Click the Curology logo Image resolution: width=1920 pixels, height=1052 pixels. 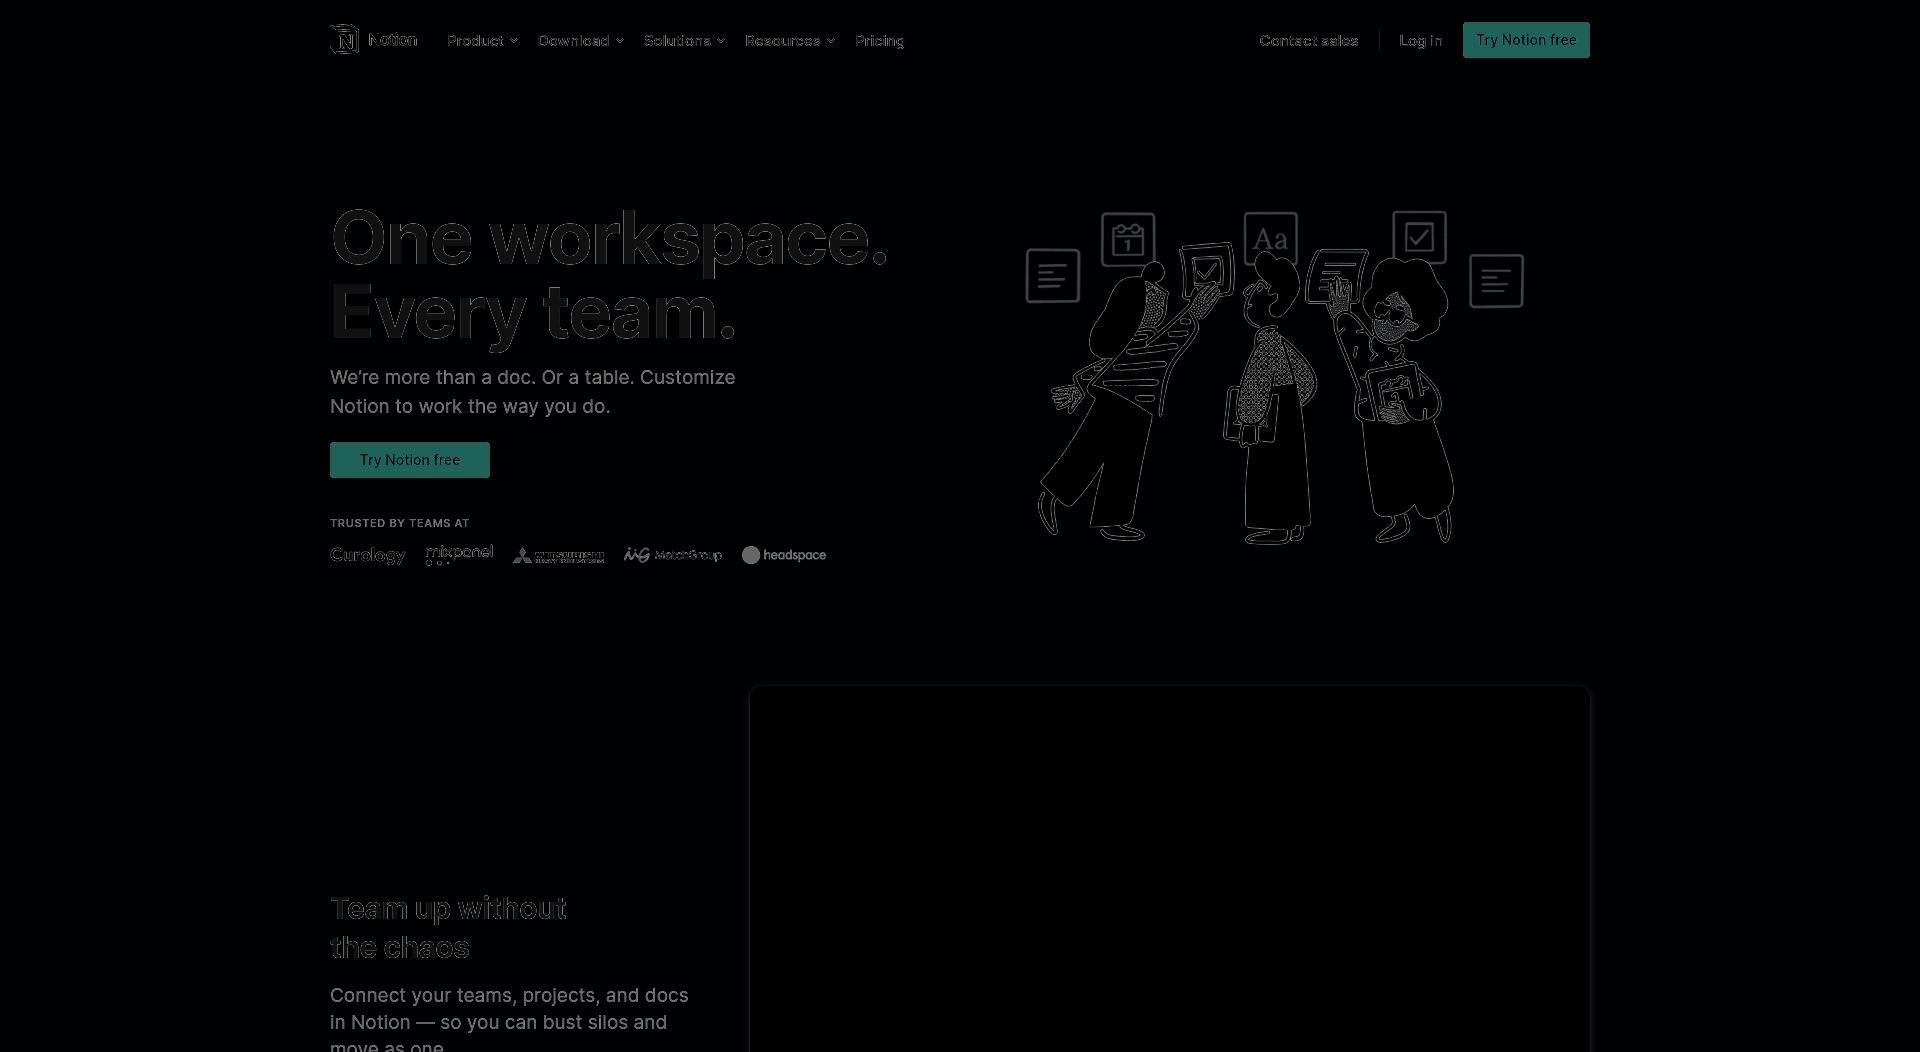pos(367,555)
